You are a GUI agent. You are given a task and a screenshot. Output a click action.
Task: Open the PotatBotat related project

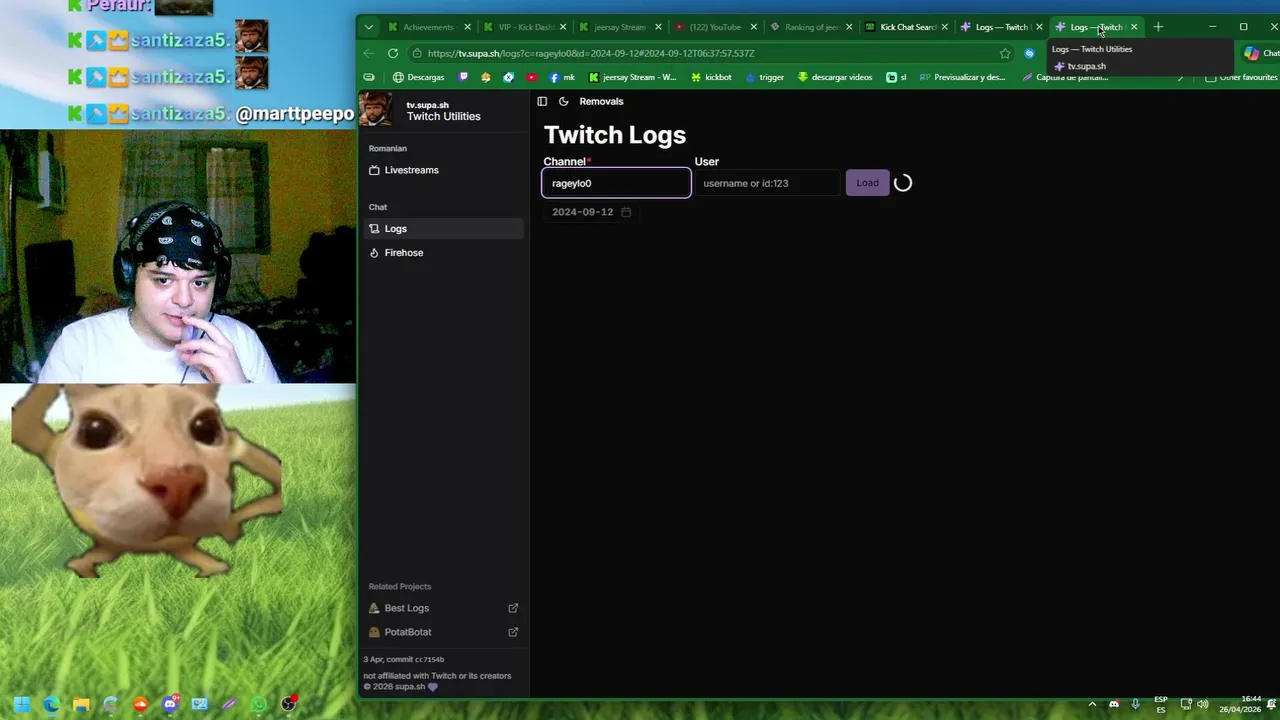click(442, 632)
